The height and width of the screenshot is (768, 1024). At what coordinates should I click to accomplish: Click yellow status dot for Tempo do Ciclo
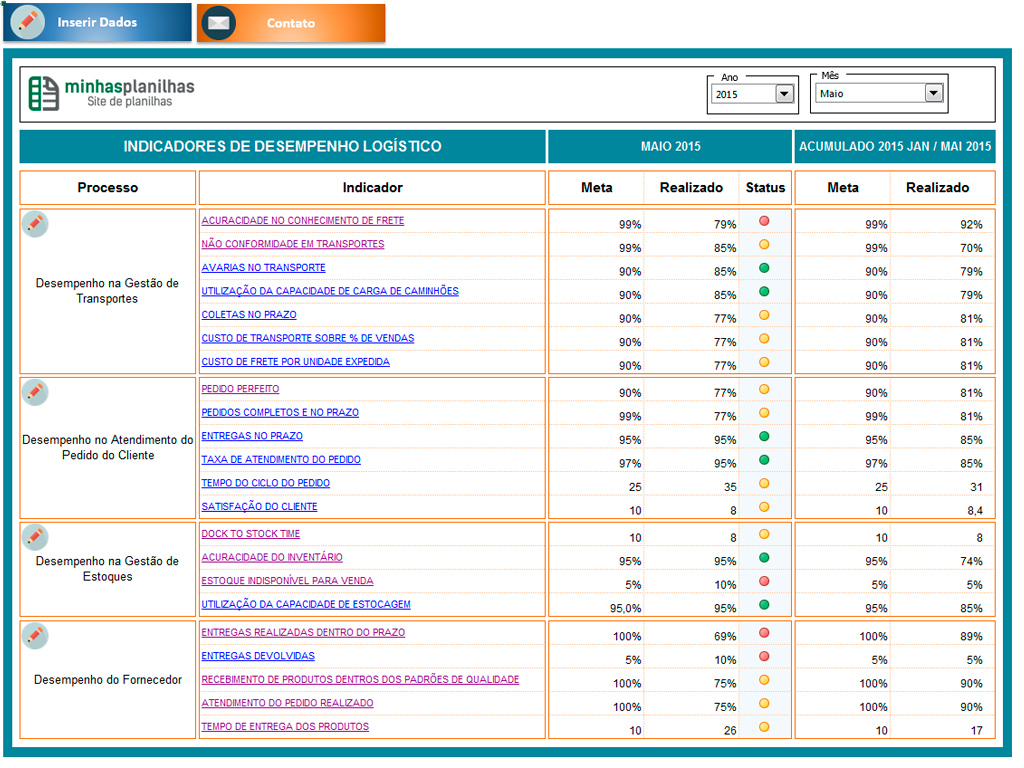click(x=764, y=483)
